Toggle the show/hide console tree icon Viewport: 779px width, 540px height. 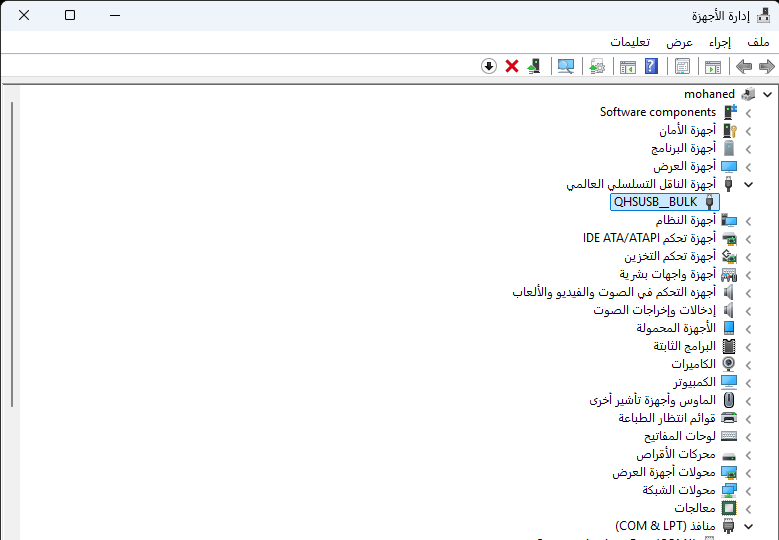coord(713,66)
